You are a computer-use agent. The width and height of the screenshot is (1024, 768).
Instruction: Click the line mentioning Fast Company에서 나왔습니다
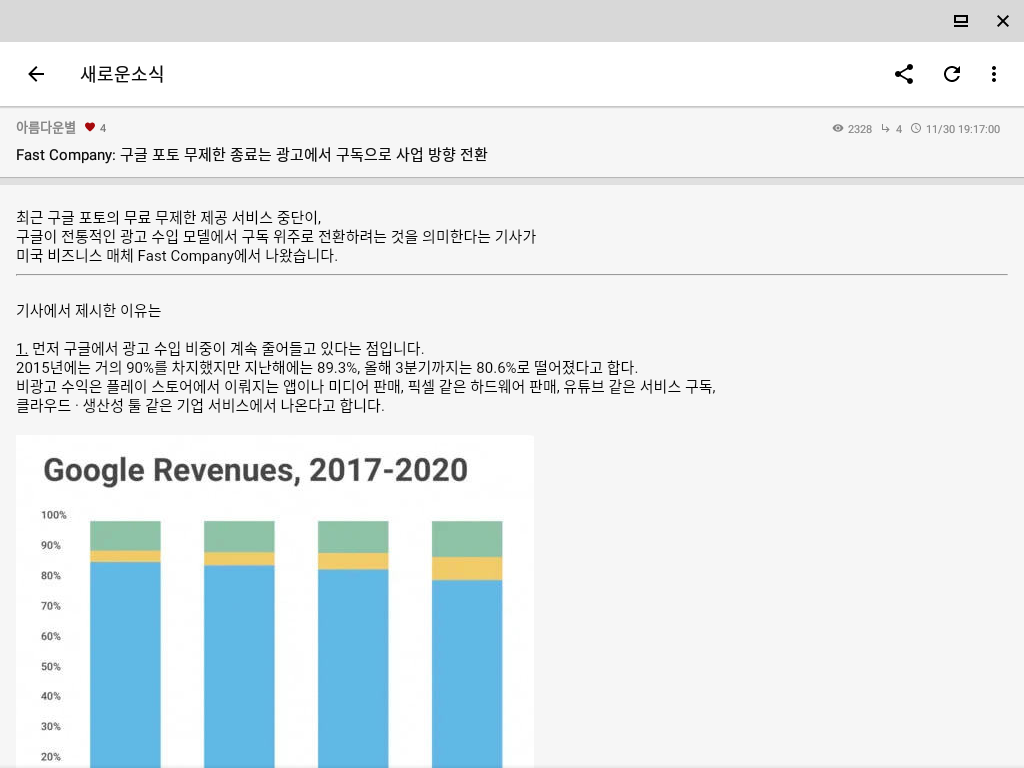(x=177, y=255)
